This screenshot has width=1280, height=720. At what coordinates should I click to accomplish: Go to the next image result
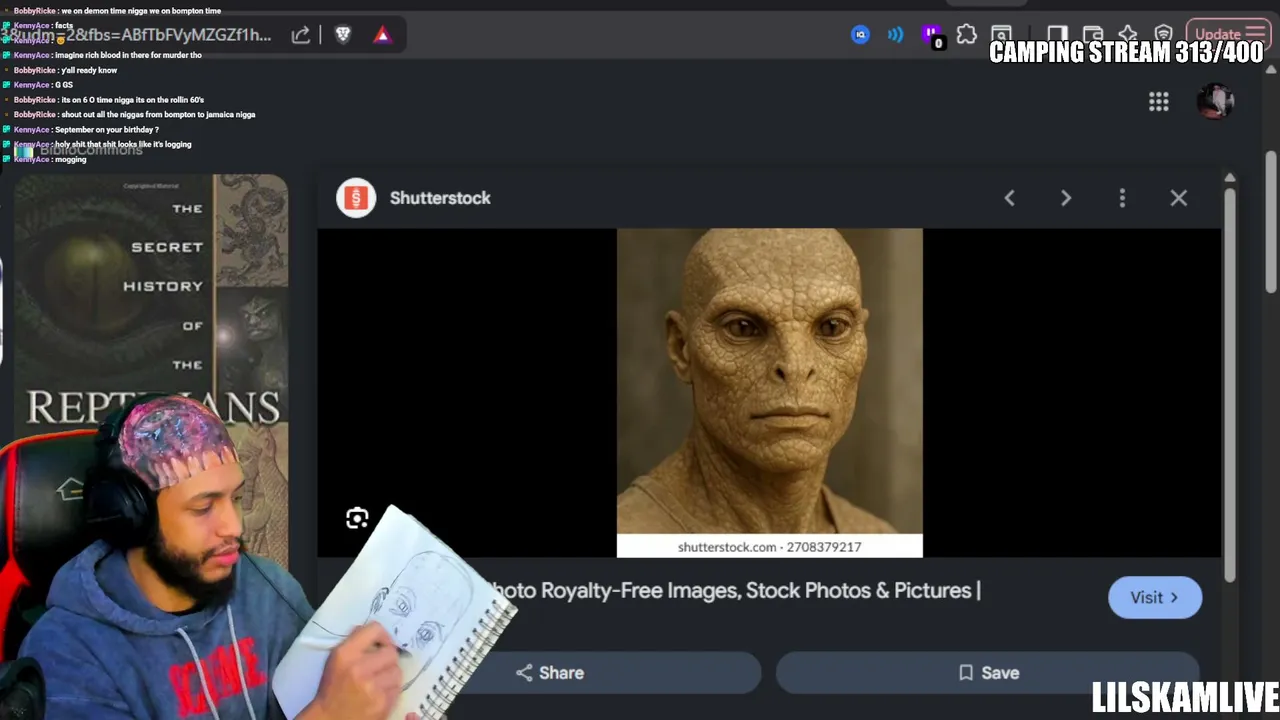click(x=1066, y=198)
